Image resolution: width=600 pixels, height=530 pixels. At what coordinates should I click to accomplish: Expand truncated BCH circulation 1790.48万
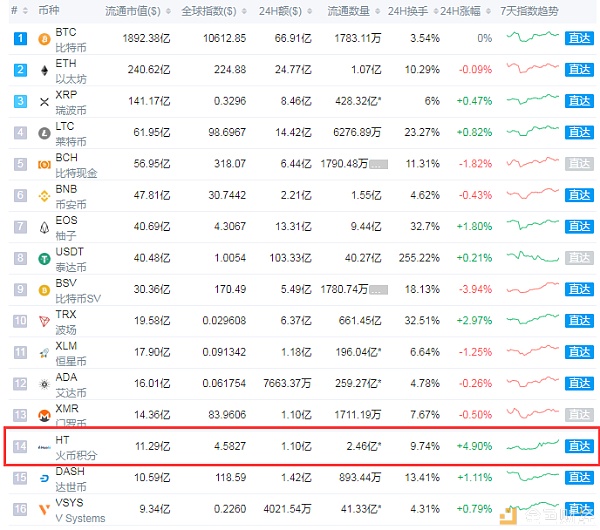pos(378,165)
